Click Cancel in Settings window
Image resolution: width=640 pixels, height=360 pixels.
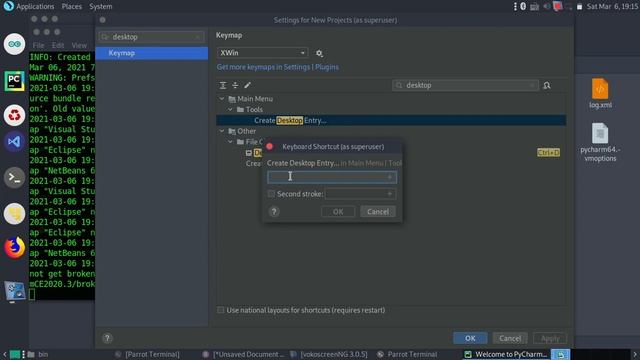pos(510,338)
